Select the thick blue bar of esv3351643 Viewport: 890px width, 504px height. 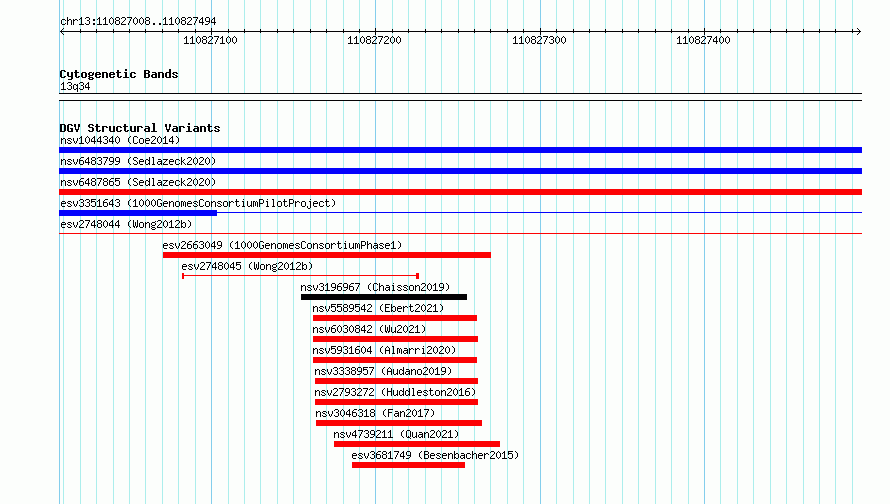(138, 213)
